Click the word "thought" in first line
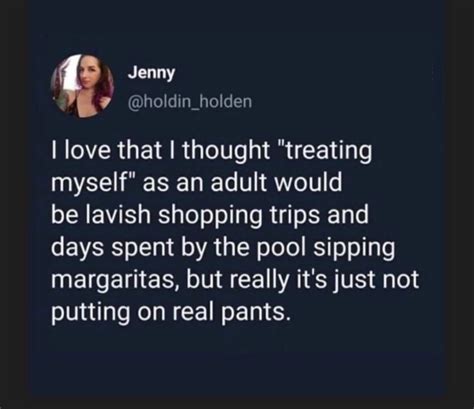Viewport: 474px width, 409px height. (x=226, y=151)
